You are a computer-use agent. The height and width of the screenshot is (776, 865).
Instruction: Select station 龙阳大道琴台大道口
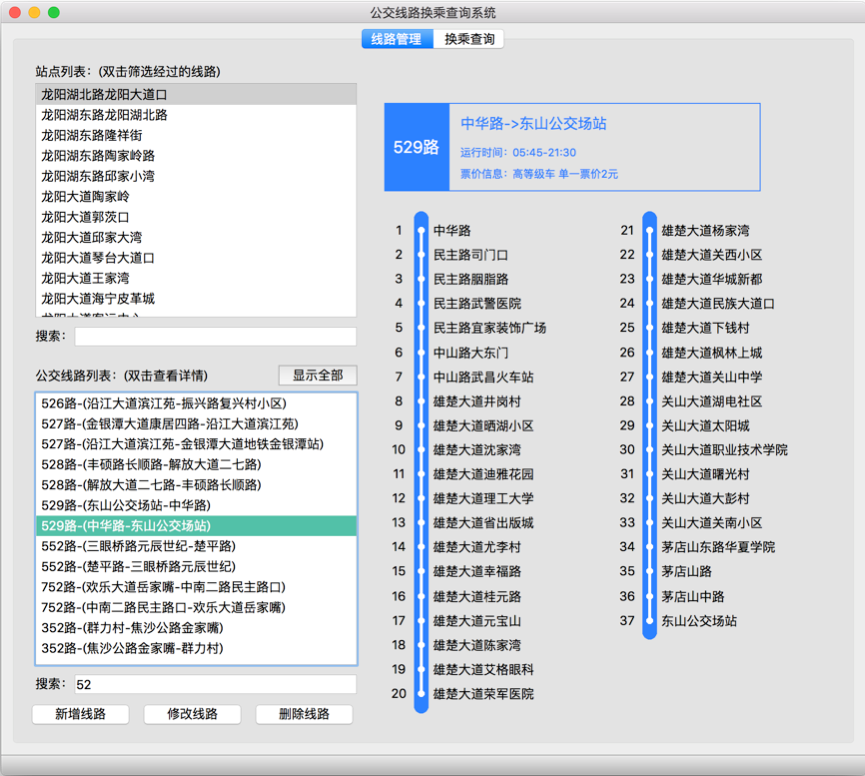(x=196, y=258)
